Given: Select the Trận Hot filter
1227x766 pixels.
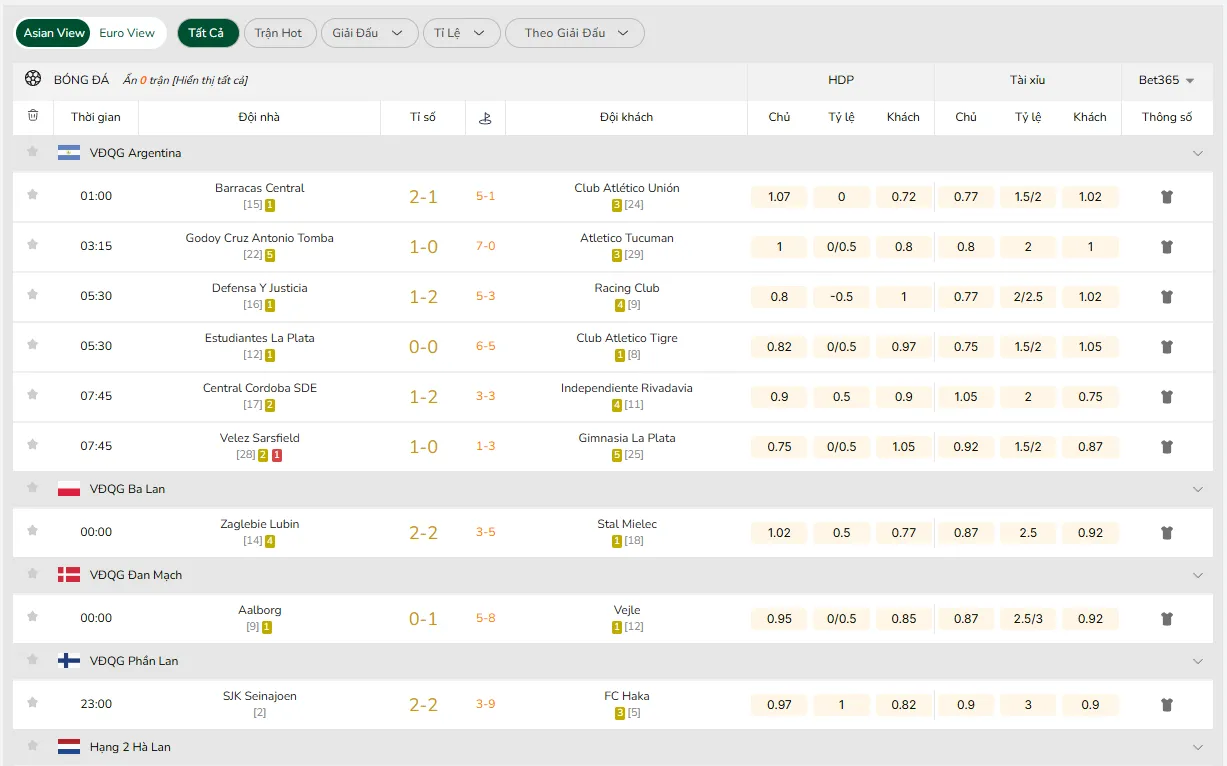Looking at the screenshot, I should (279, 33).
